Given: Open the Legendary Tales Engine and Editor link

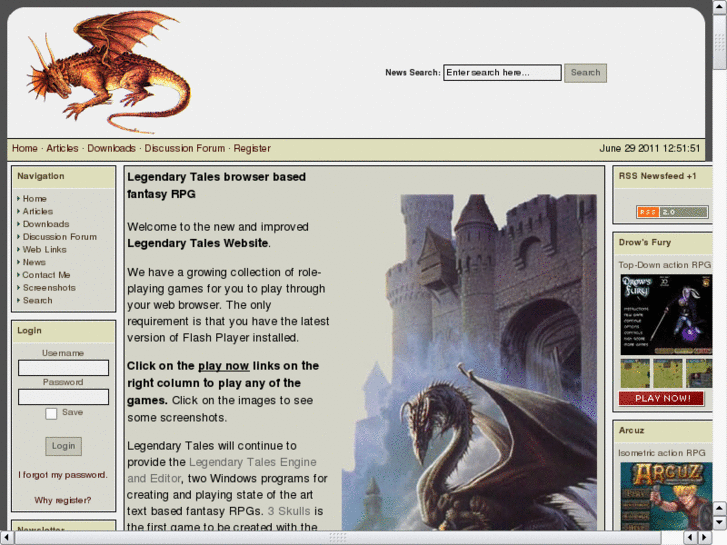Looking at the screenshot, I should coord(222,470).
